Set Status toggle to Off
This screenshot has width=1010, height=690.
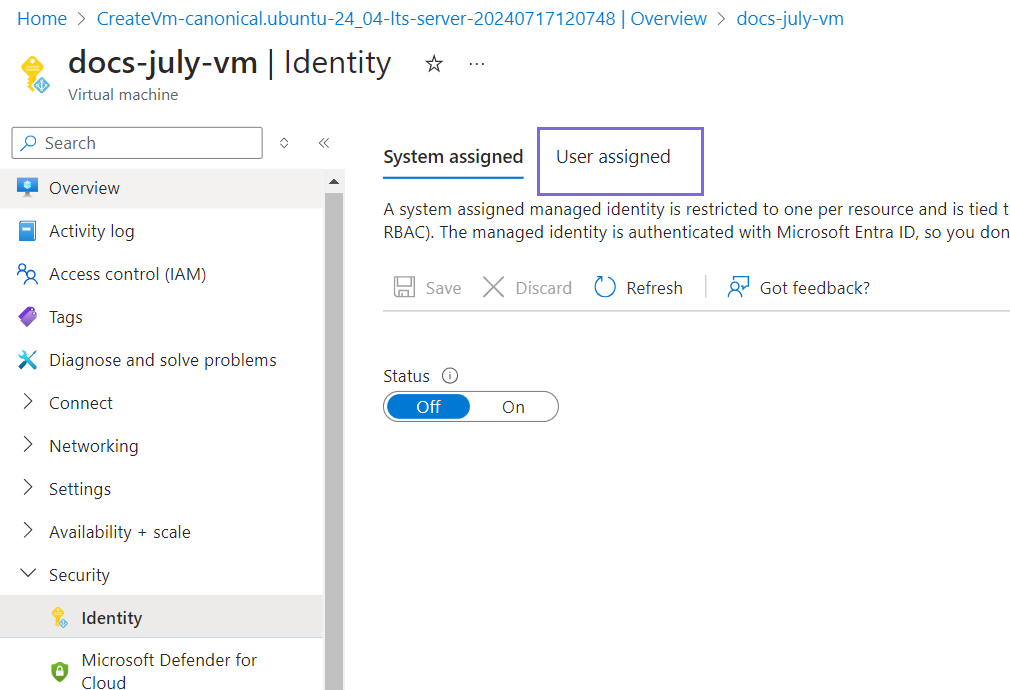click(428, 407)
